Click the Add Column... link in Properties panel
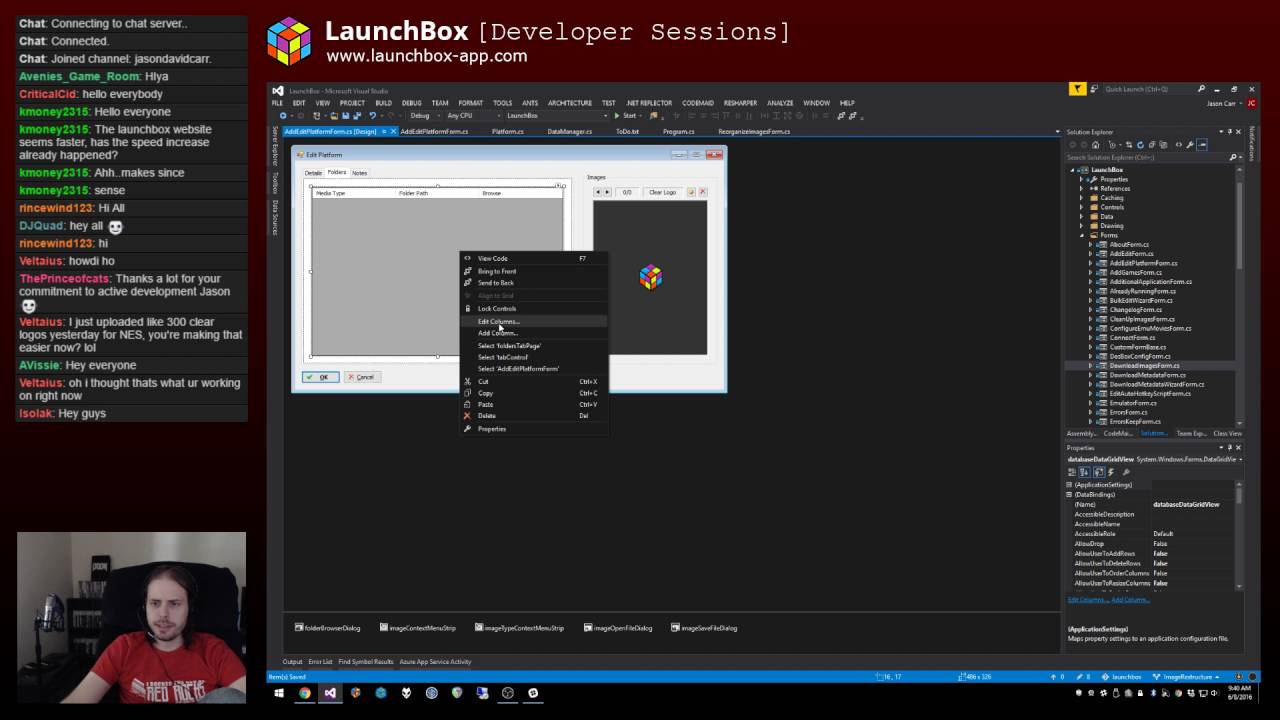1280x720 pixels. [1130, 599]
